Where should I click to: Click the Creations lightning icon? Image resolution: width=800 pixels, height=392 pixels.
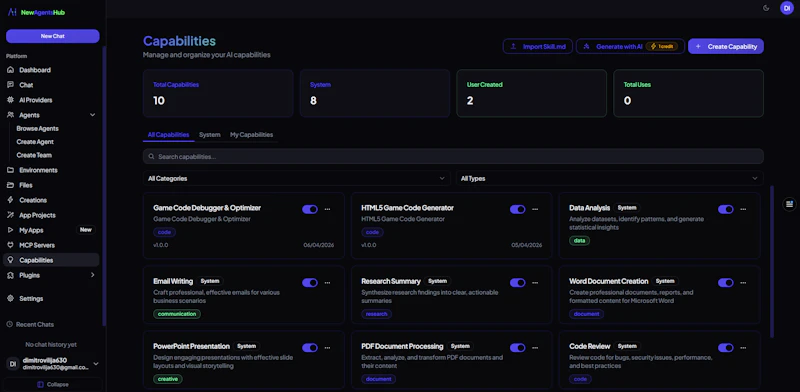point(10,200)
